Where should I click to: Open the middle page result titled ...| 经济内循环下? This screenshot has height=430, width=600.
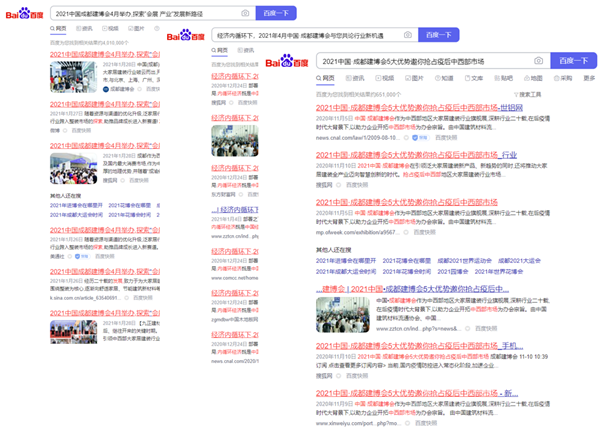235,210
